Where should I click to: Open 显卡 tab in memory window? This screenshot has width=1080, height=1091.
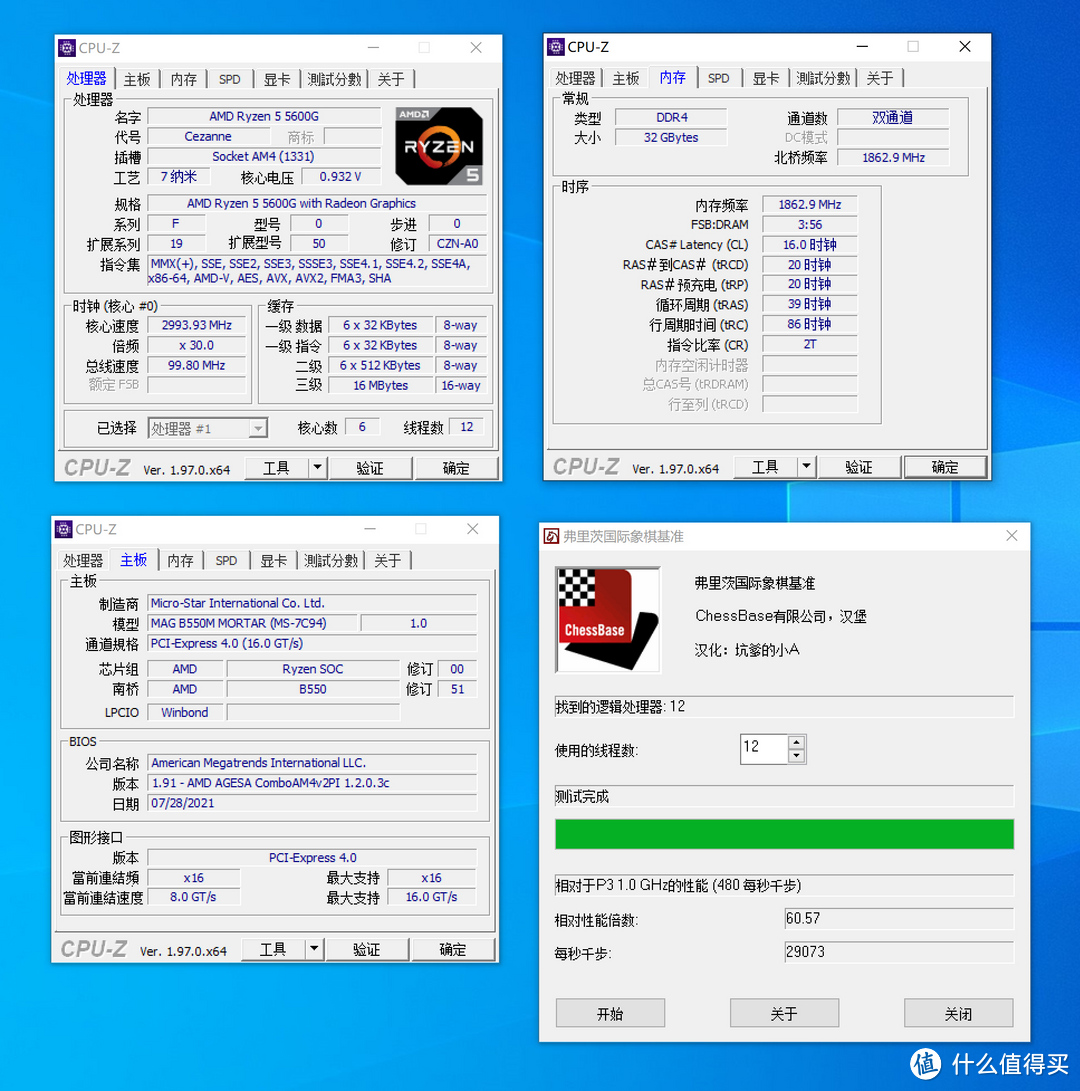[765, 78]
